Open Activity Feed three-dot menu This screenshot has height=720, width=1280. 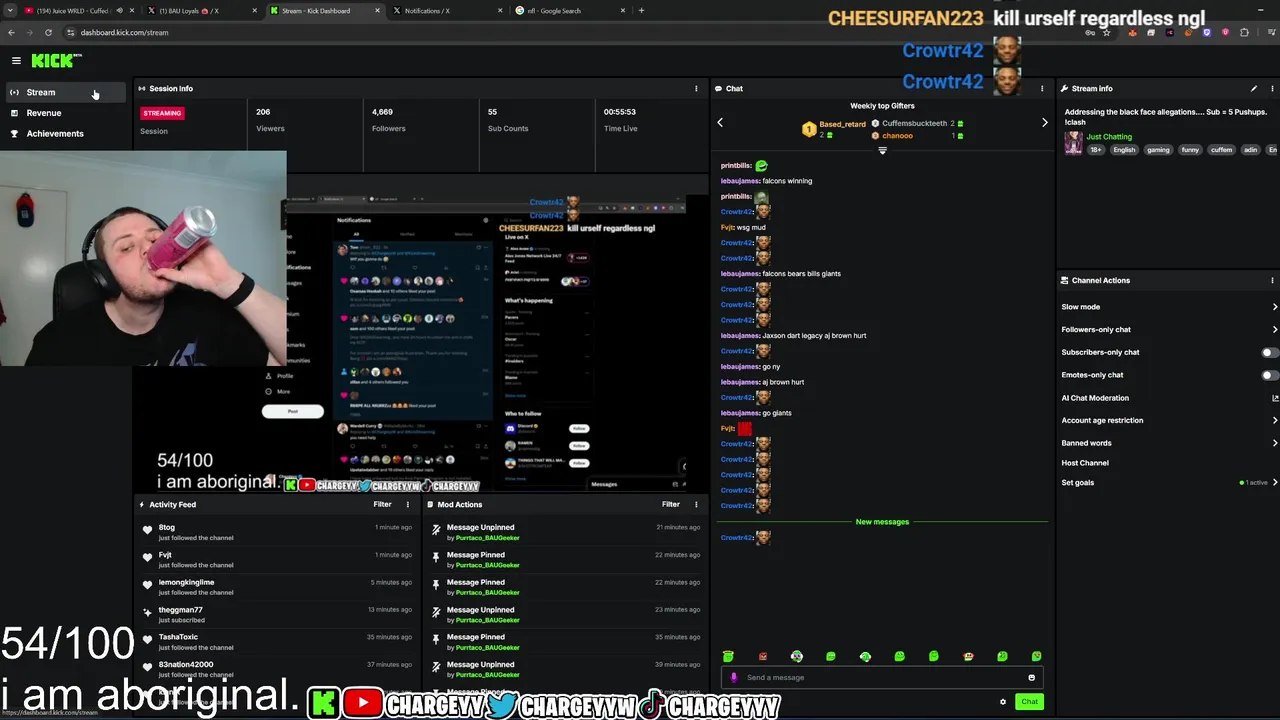pyautogui.click(x=407, y=505)
